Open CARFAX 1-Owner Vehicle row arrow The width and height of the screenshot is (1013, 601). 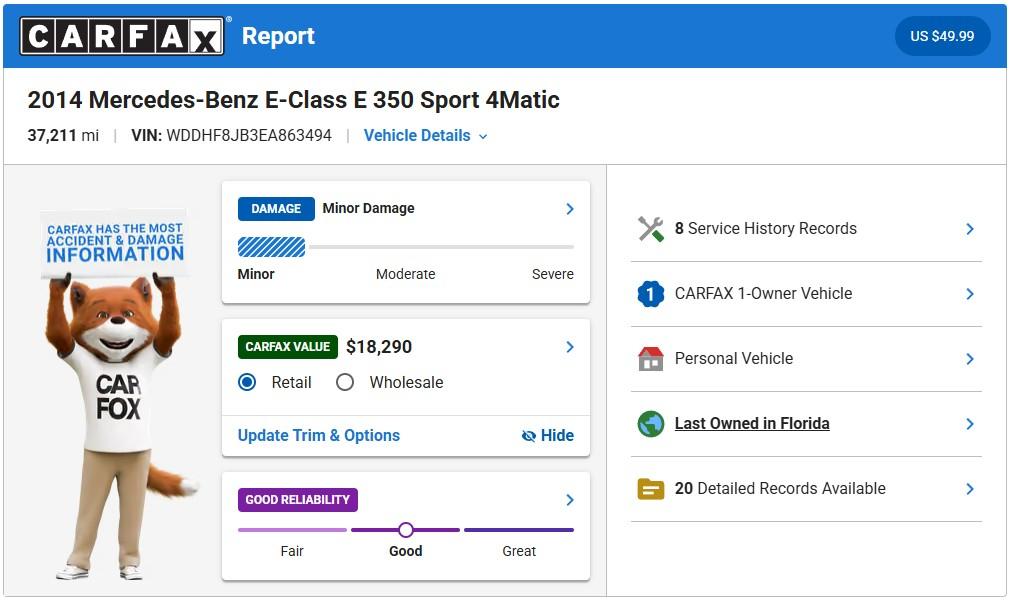coord(970,294)
